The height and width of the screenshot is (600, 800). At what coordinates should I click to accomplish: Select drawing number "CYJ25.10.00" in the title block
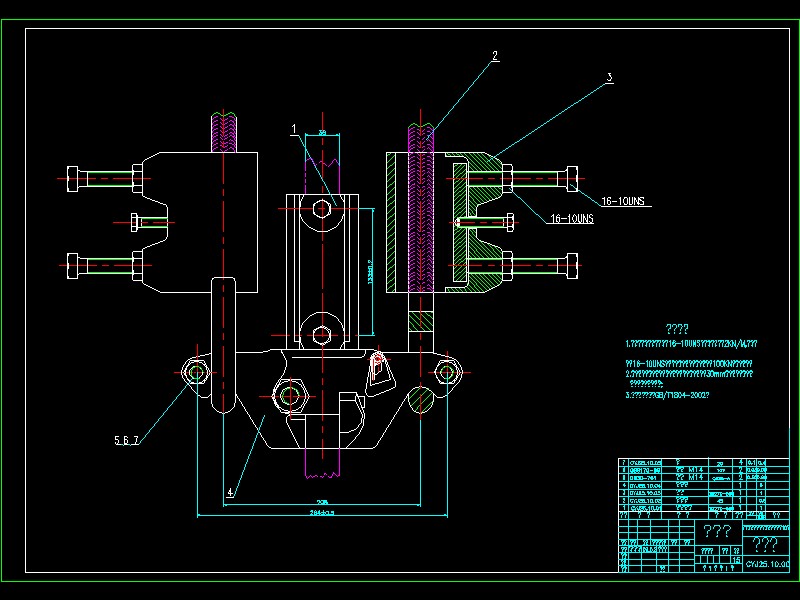(x=767, y=564)
